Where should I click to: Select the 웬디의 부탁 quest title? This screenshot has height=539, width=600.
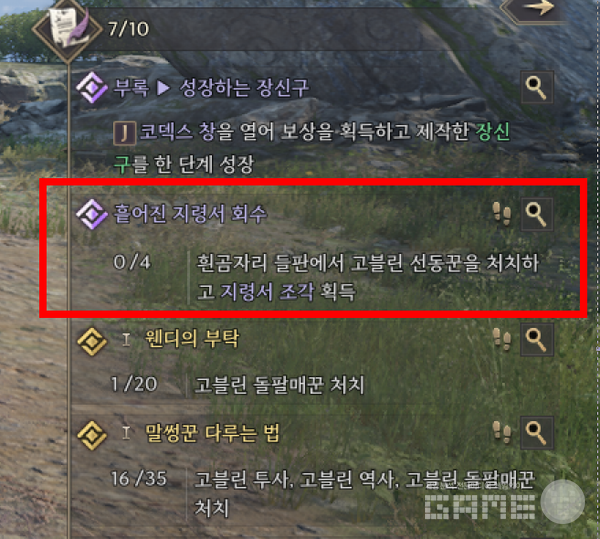click(x=192, y=339)
